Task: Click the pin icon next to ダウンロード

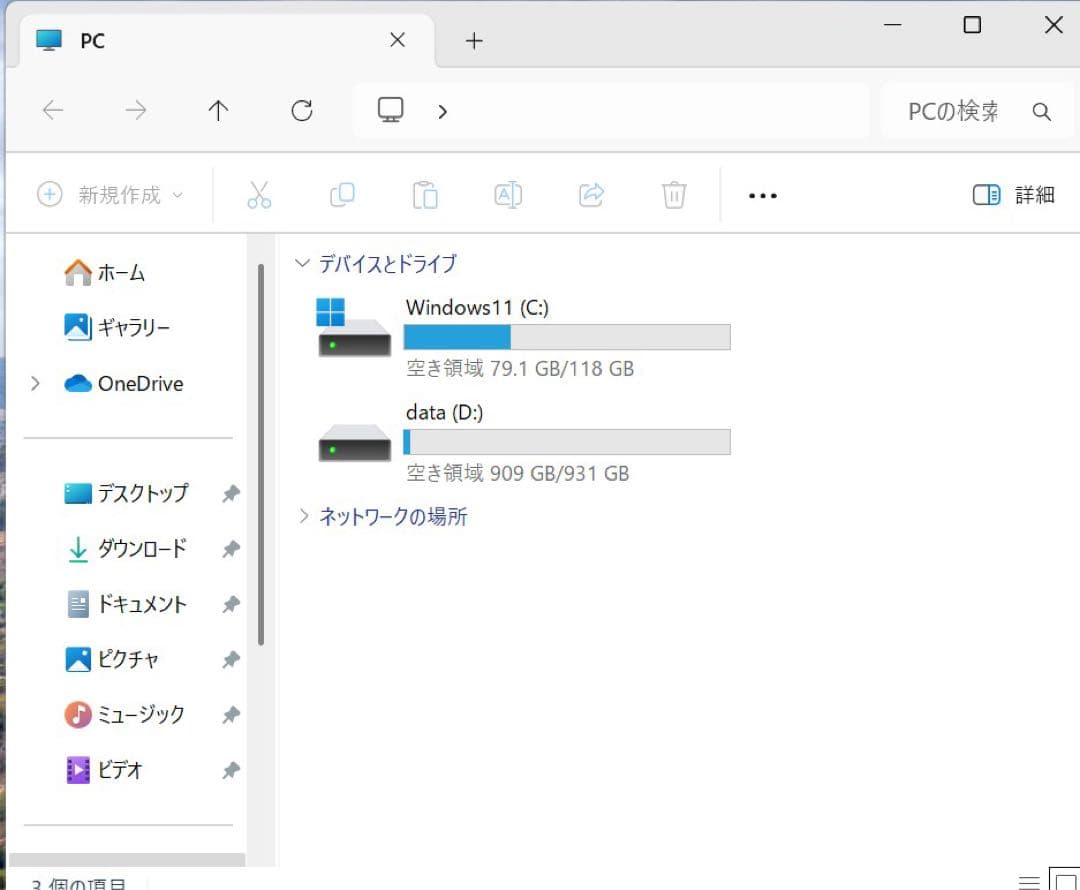Action: coord(231,549)
